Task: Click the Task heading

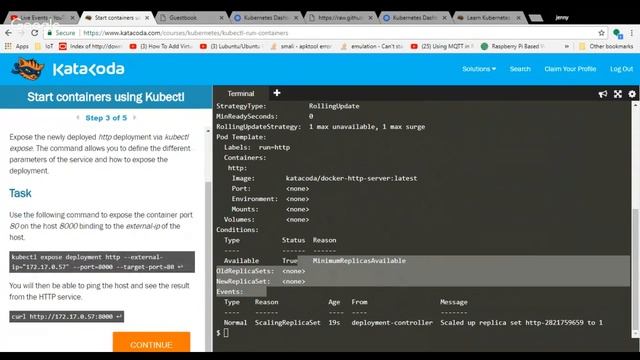Action: tap(20, 193)
